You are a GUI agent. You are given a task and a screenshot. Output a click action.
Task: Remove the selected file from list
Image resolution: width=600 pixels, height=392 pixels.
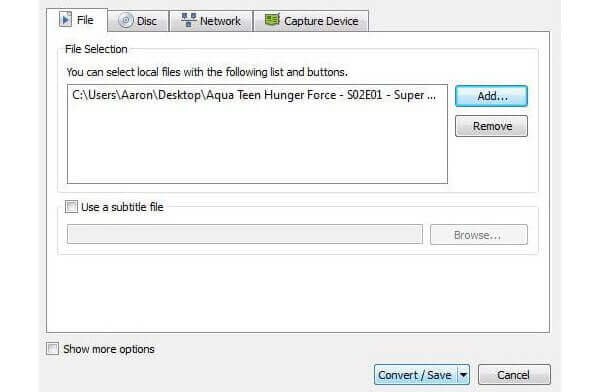pyautogui.click(x=491, y=126)
